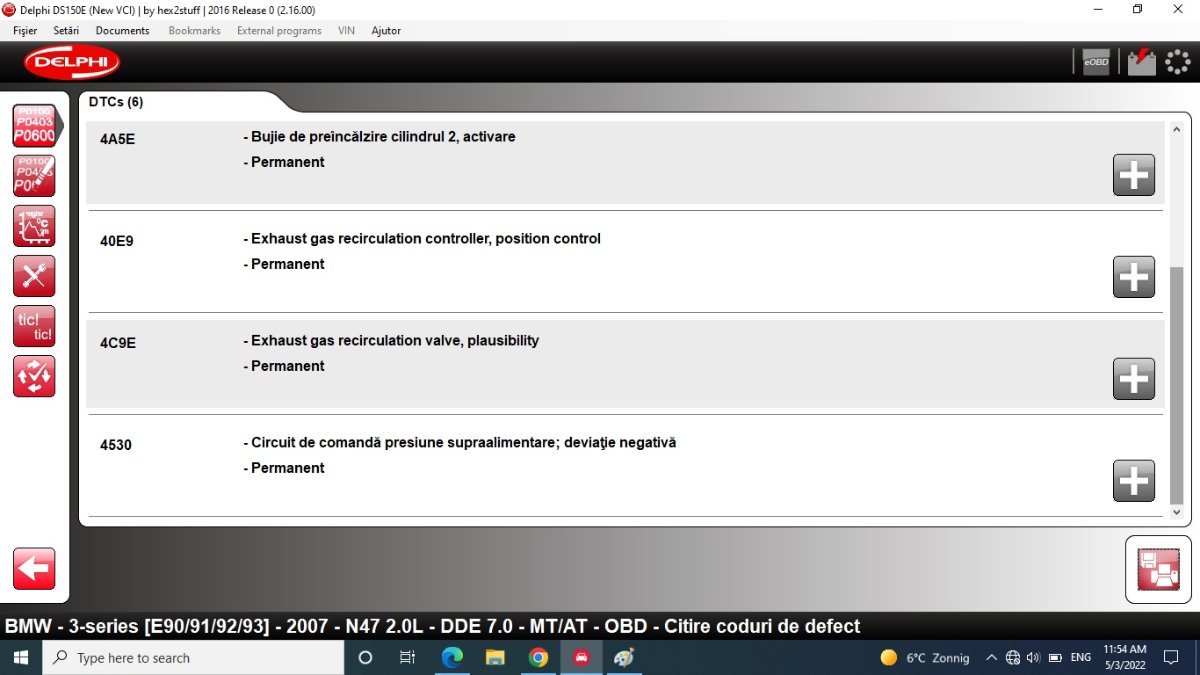Expand details for fault code 4C9E
Image resolution: width=1200 pixels, height=675 pixels.
1134,379
